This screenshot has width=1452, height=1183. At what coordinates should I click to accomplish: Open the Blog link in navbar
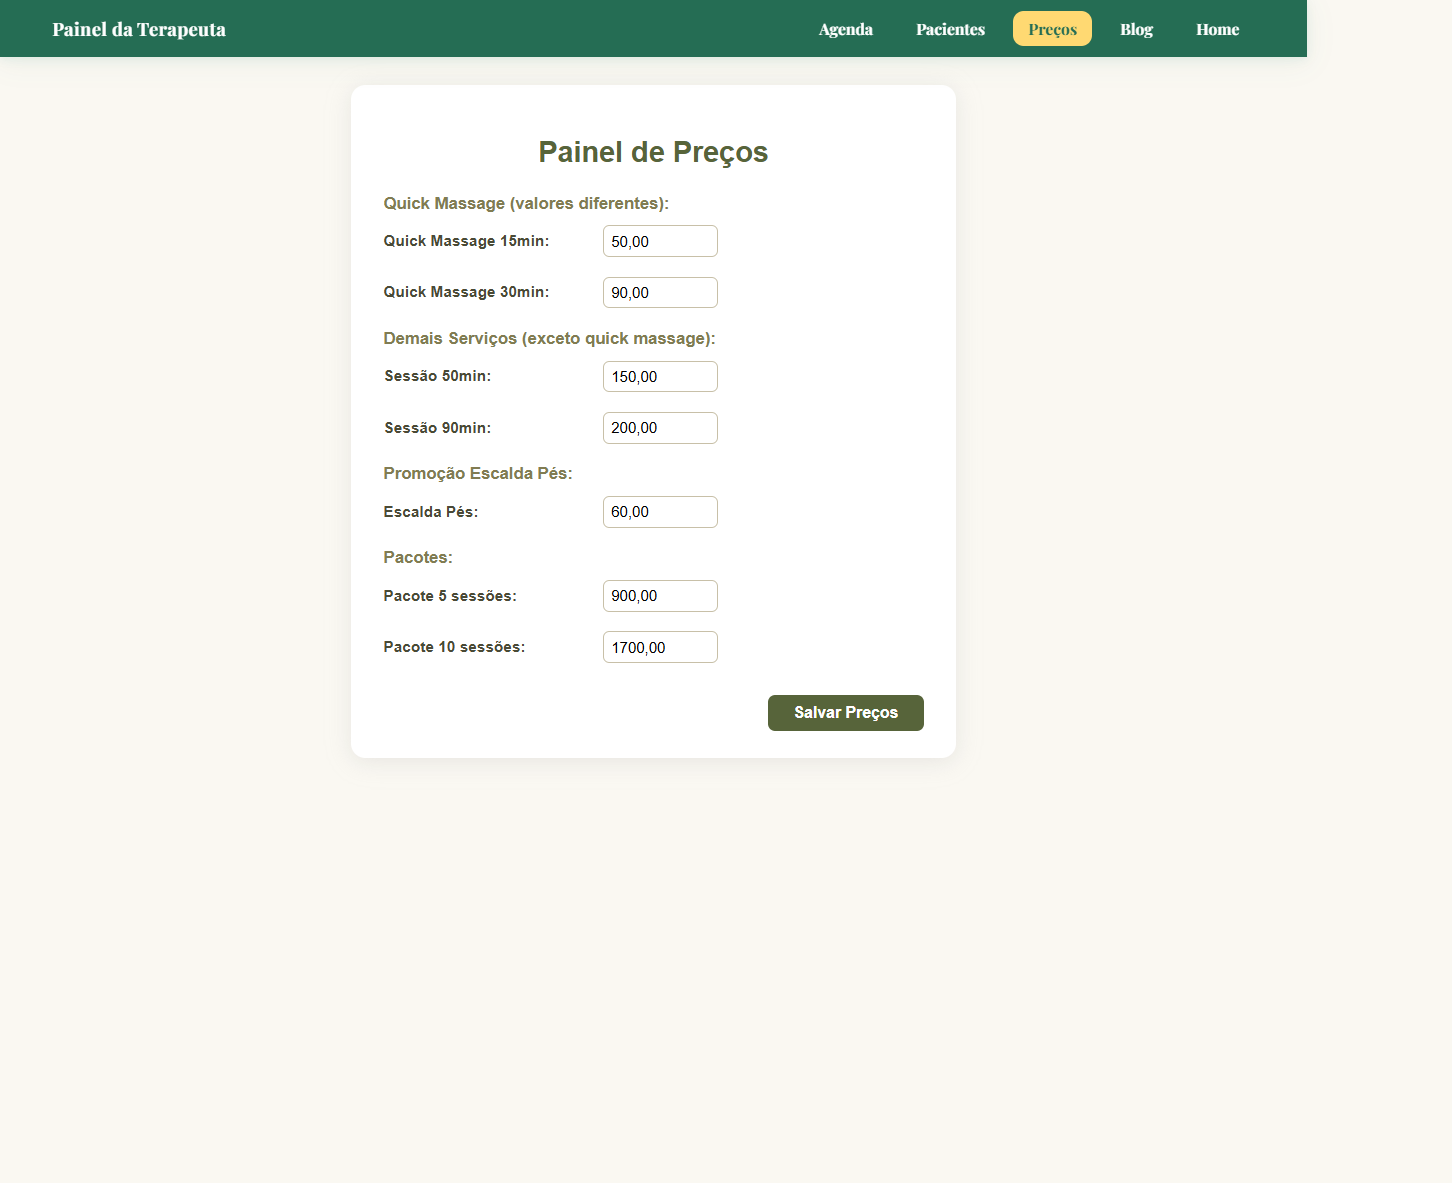pos(1136,29)
